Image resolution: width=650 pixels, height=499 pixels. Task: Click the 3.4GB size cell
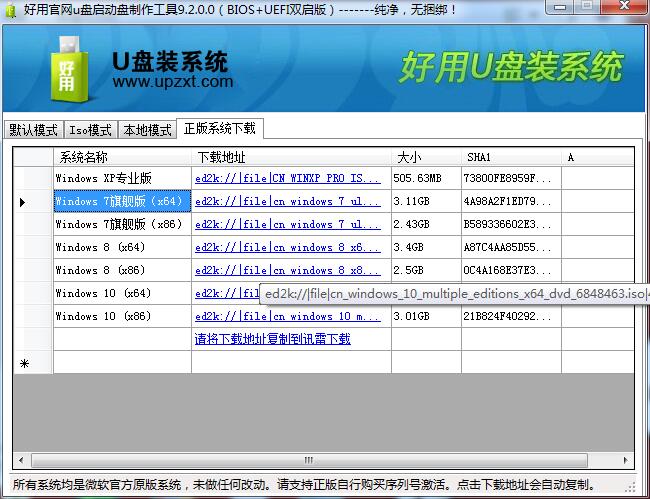(426, 247)
